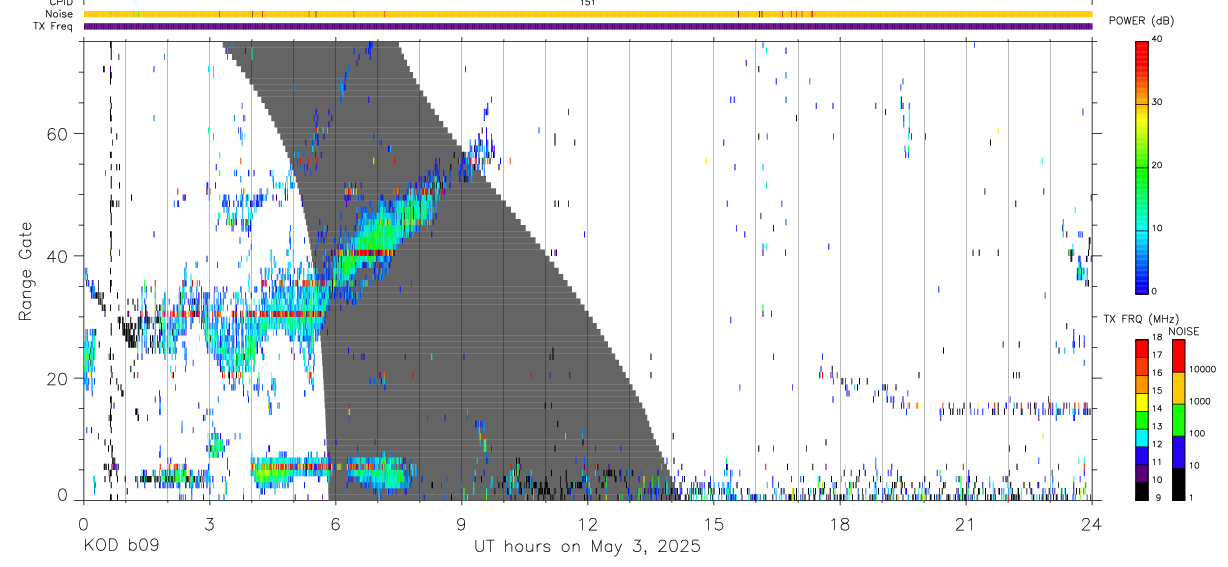This screenshot has height=567, width=1228.
Task: Click the green segment of the NOISE scale
Action: (1178, 419)
